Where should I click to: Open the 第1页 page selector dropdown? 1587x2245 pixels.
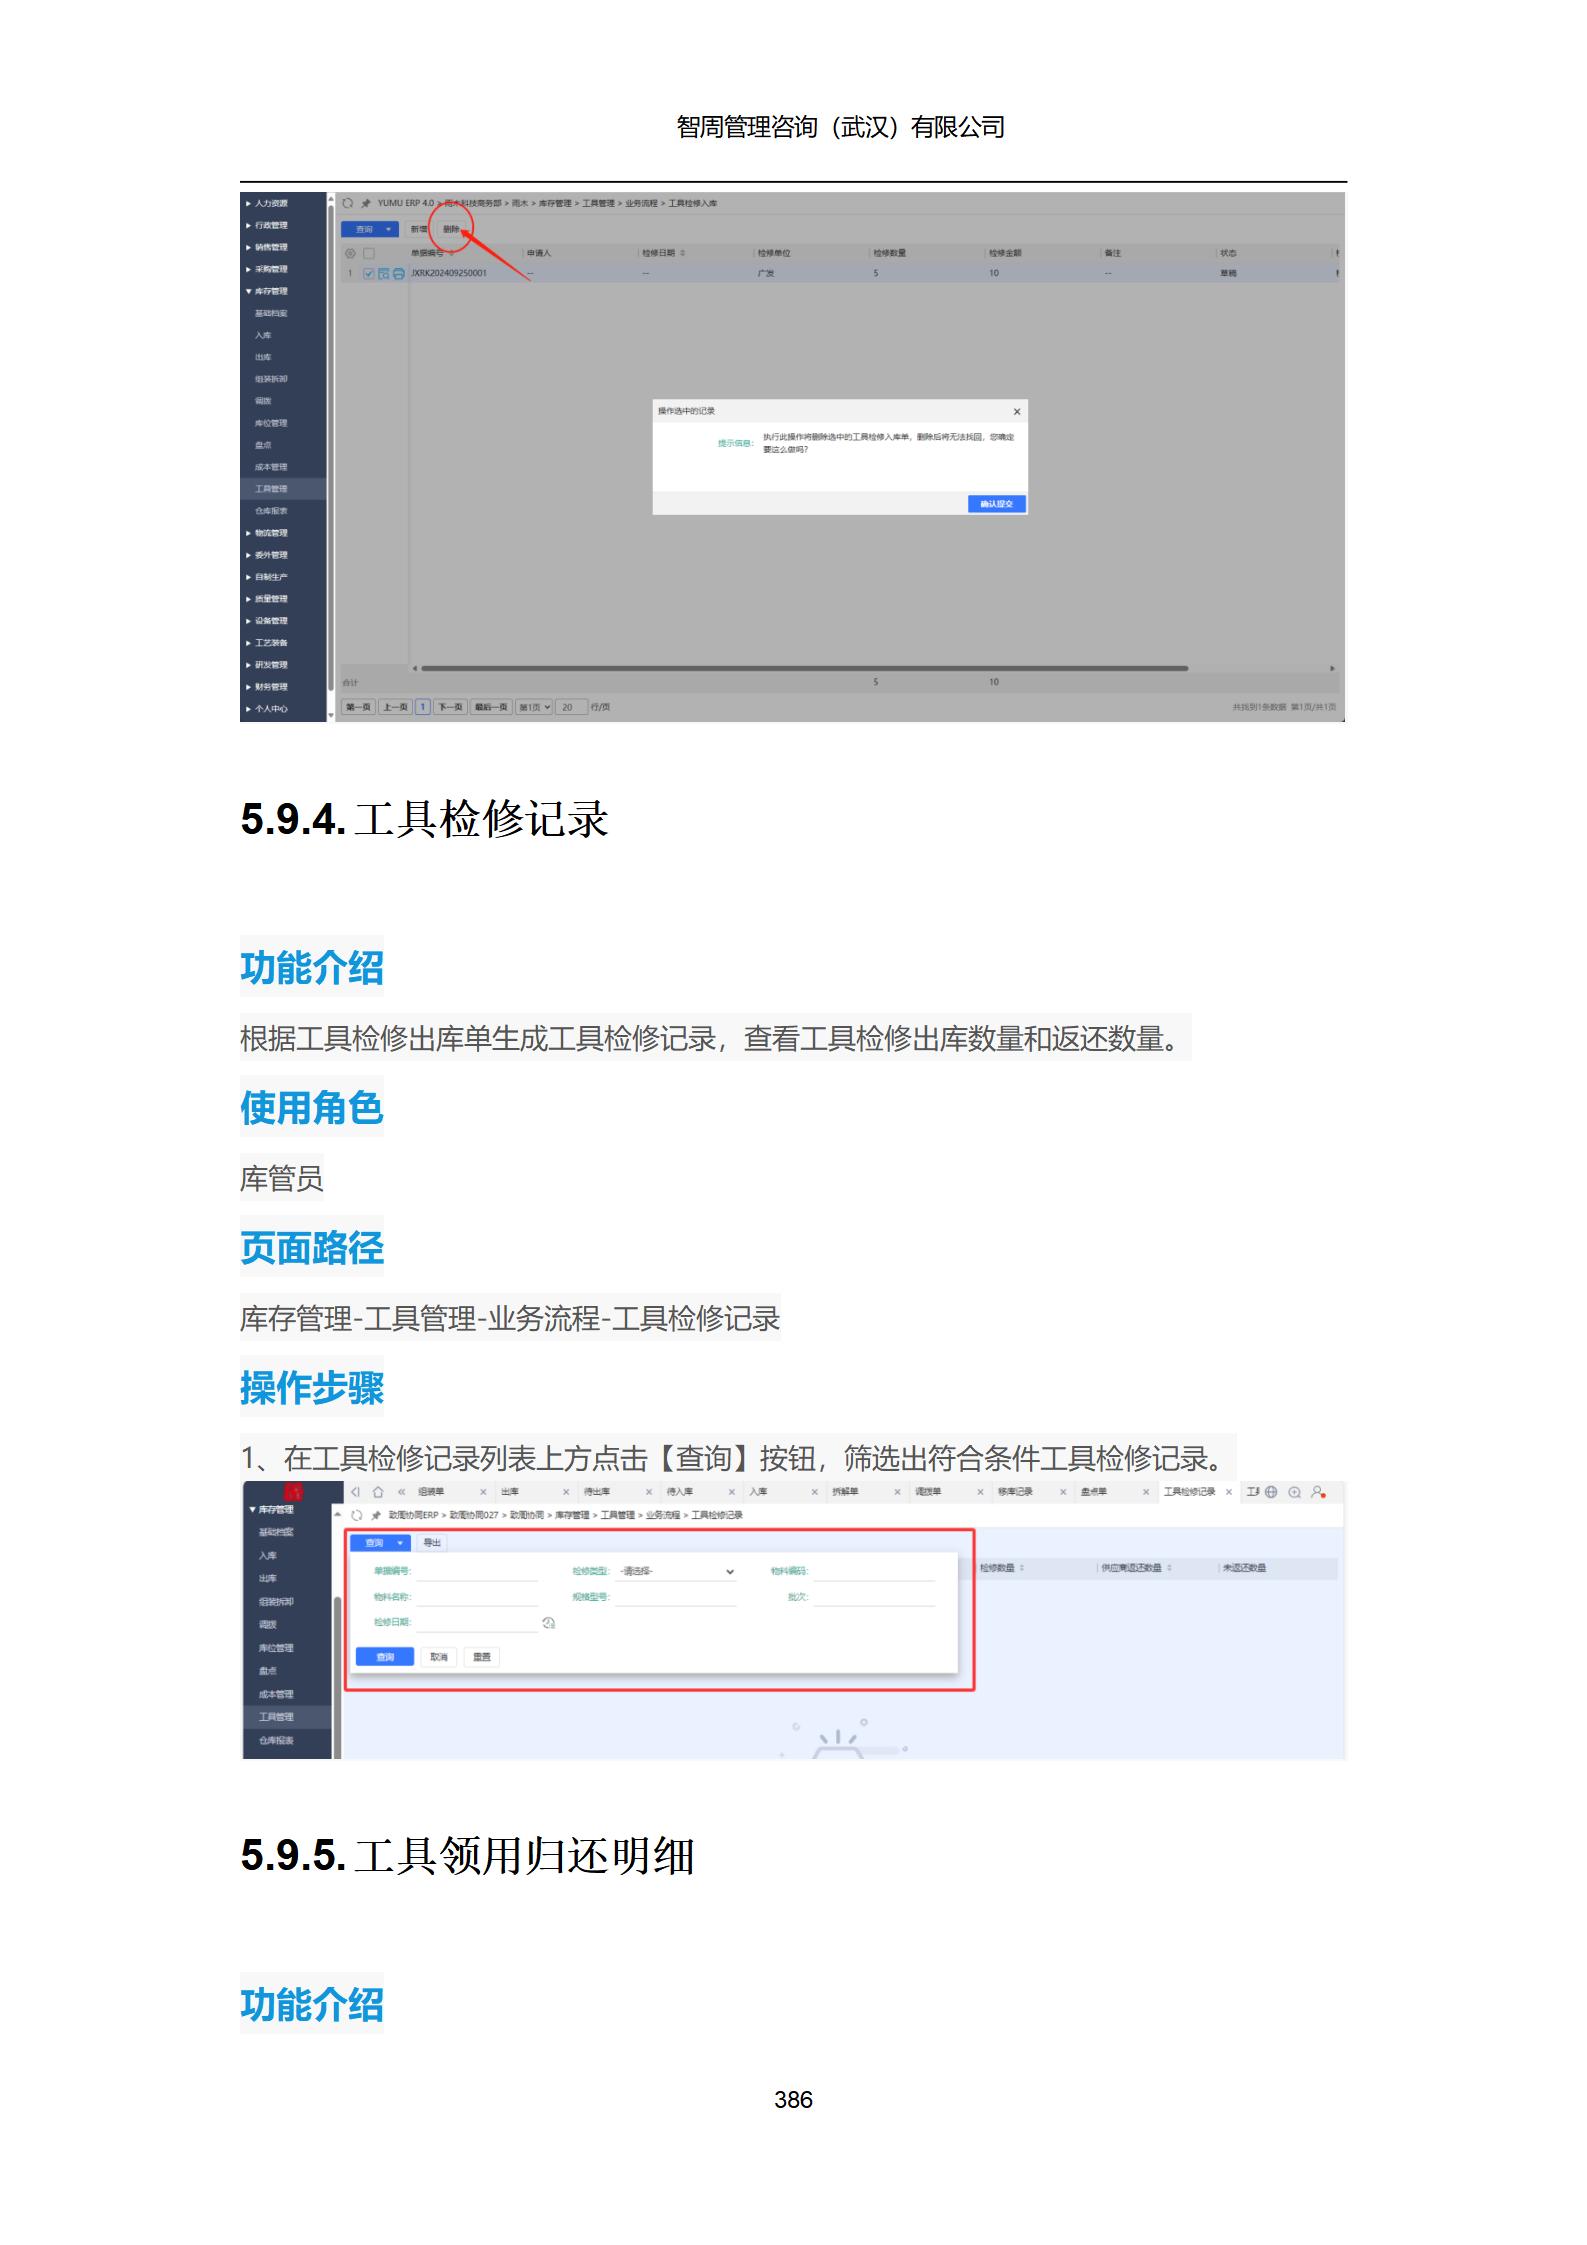click(535, 707)
